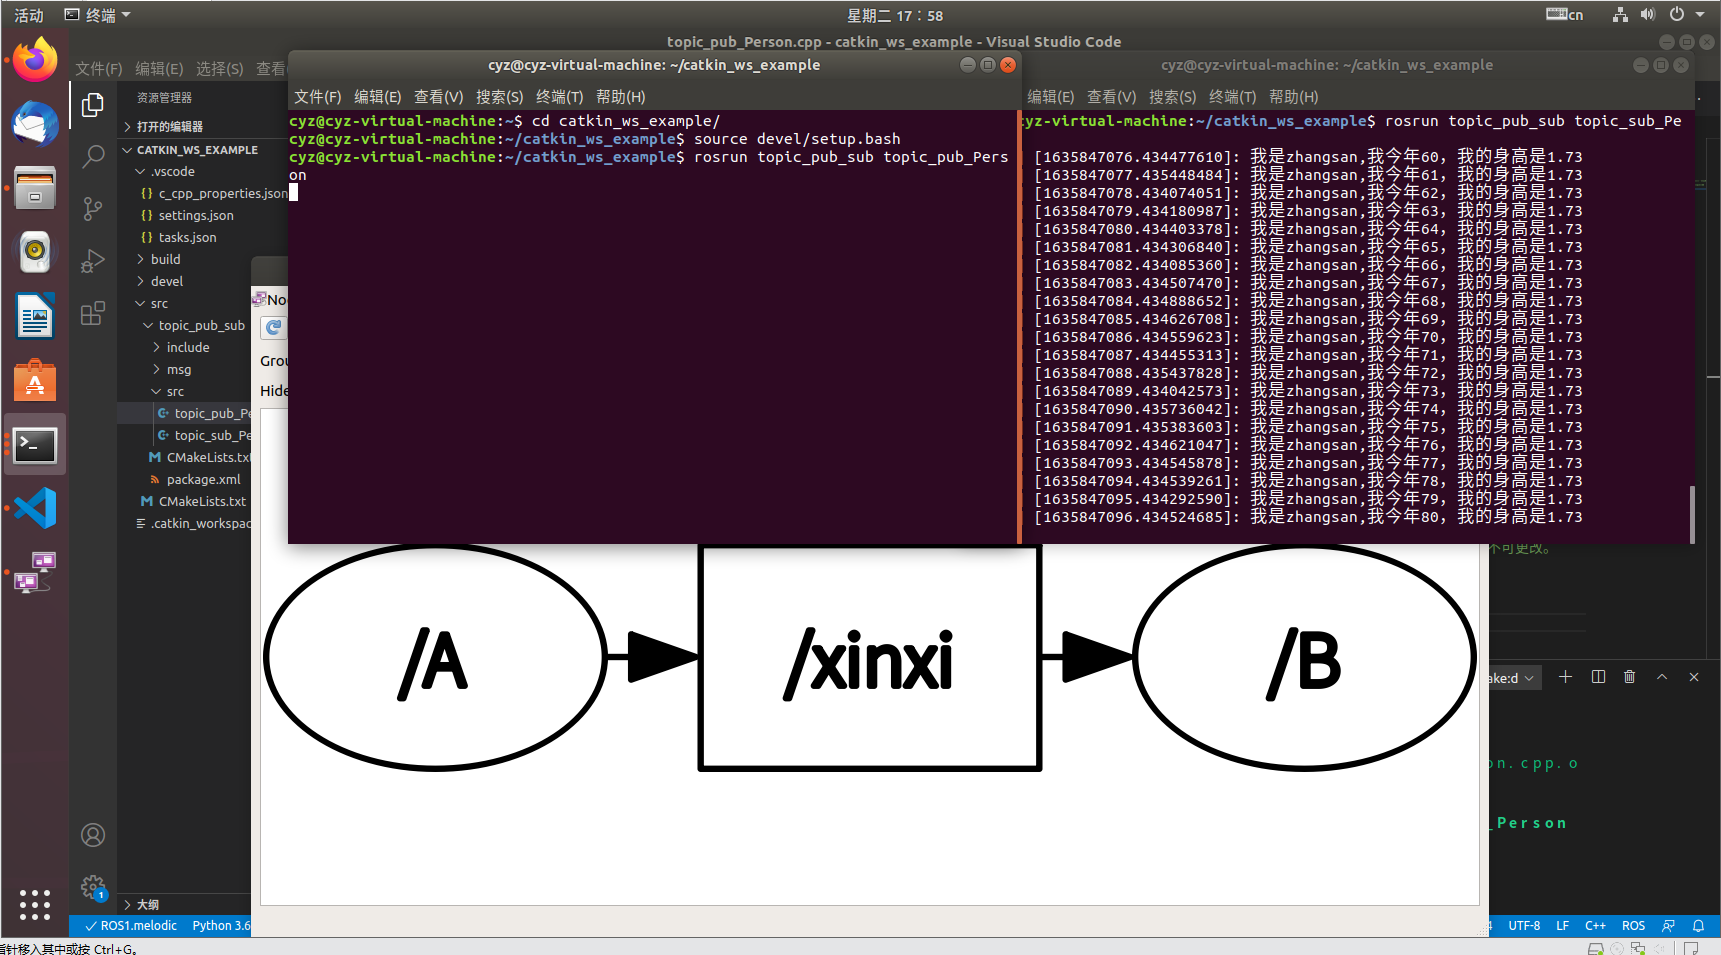
Task: Change the UTF-8 encoding in the status bar
Action: [1524, 926]
